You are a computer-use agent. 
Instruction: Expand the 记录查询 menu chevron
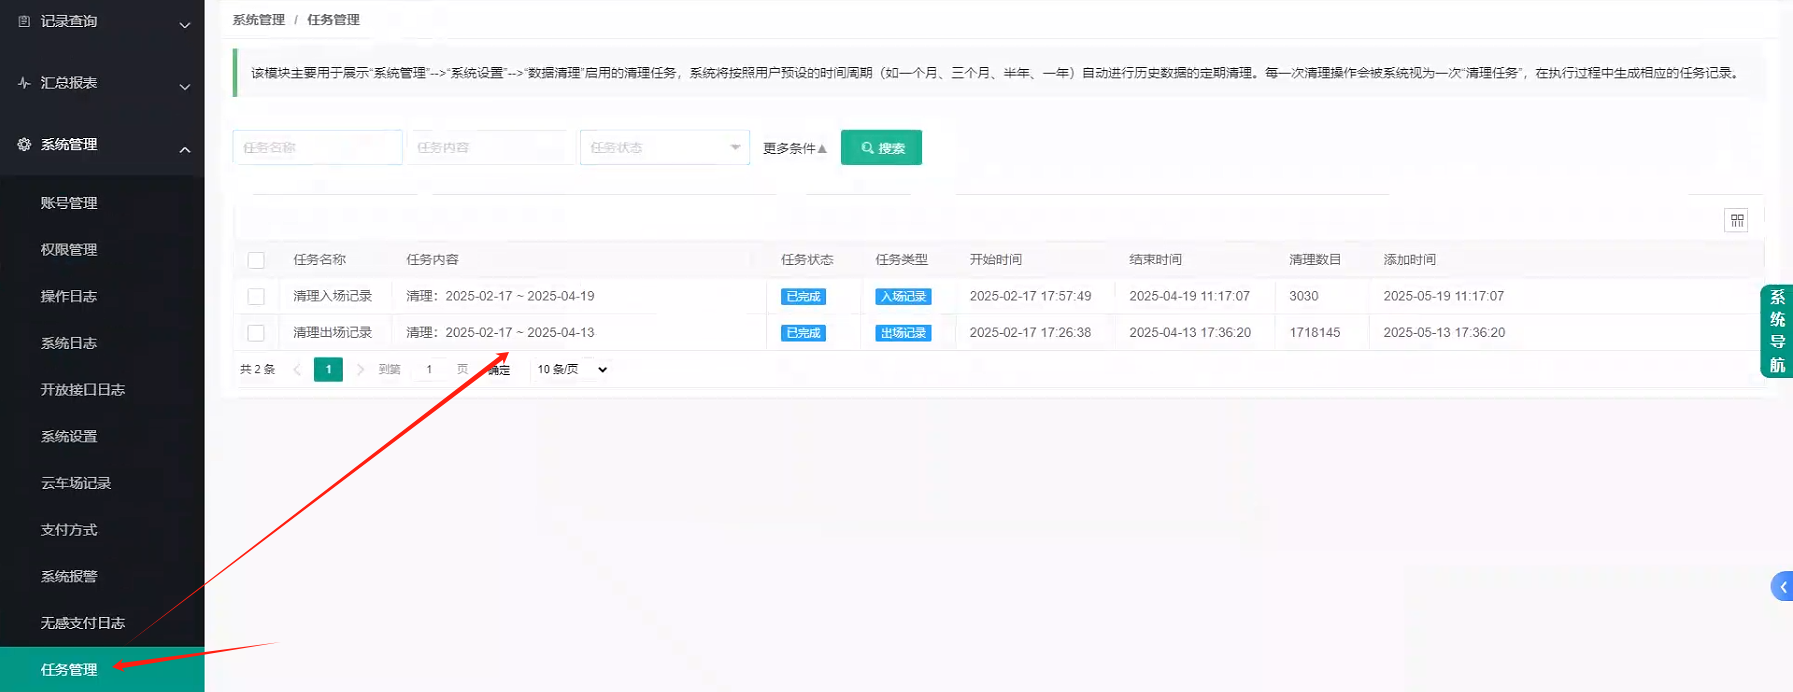(185, 25)
